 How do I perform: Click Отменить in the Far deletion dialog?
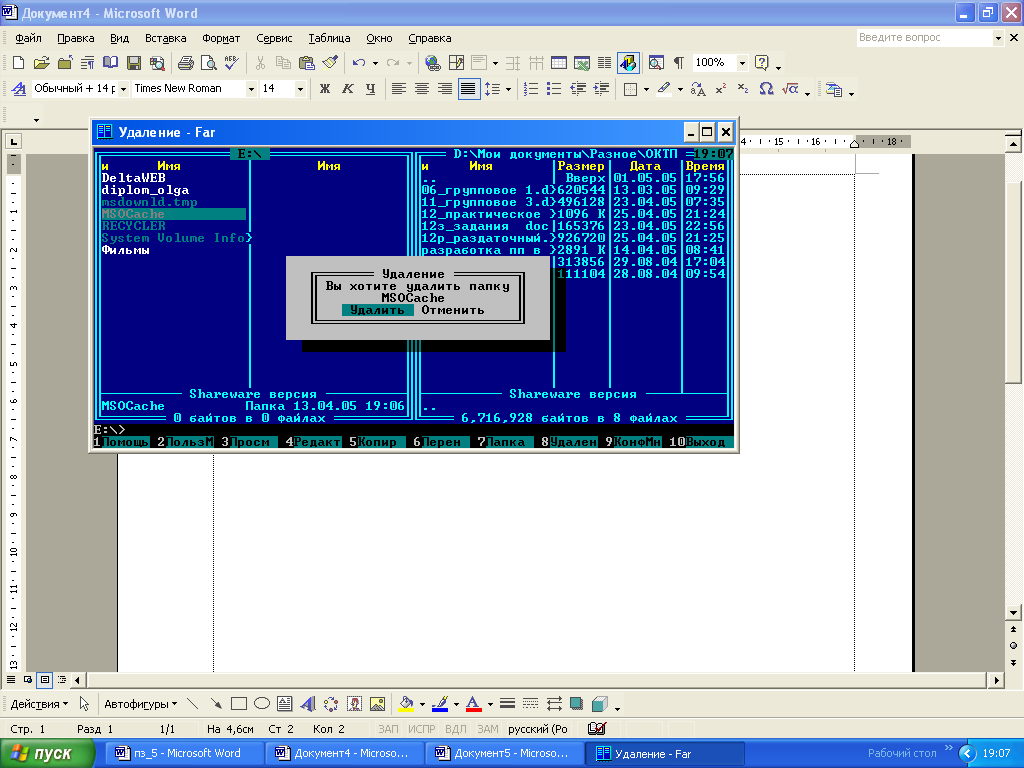point(453,310)
